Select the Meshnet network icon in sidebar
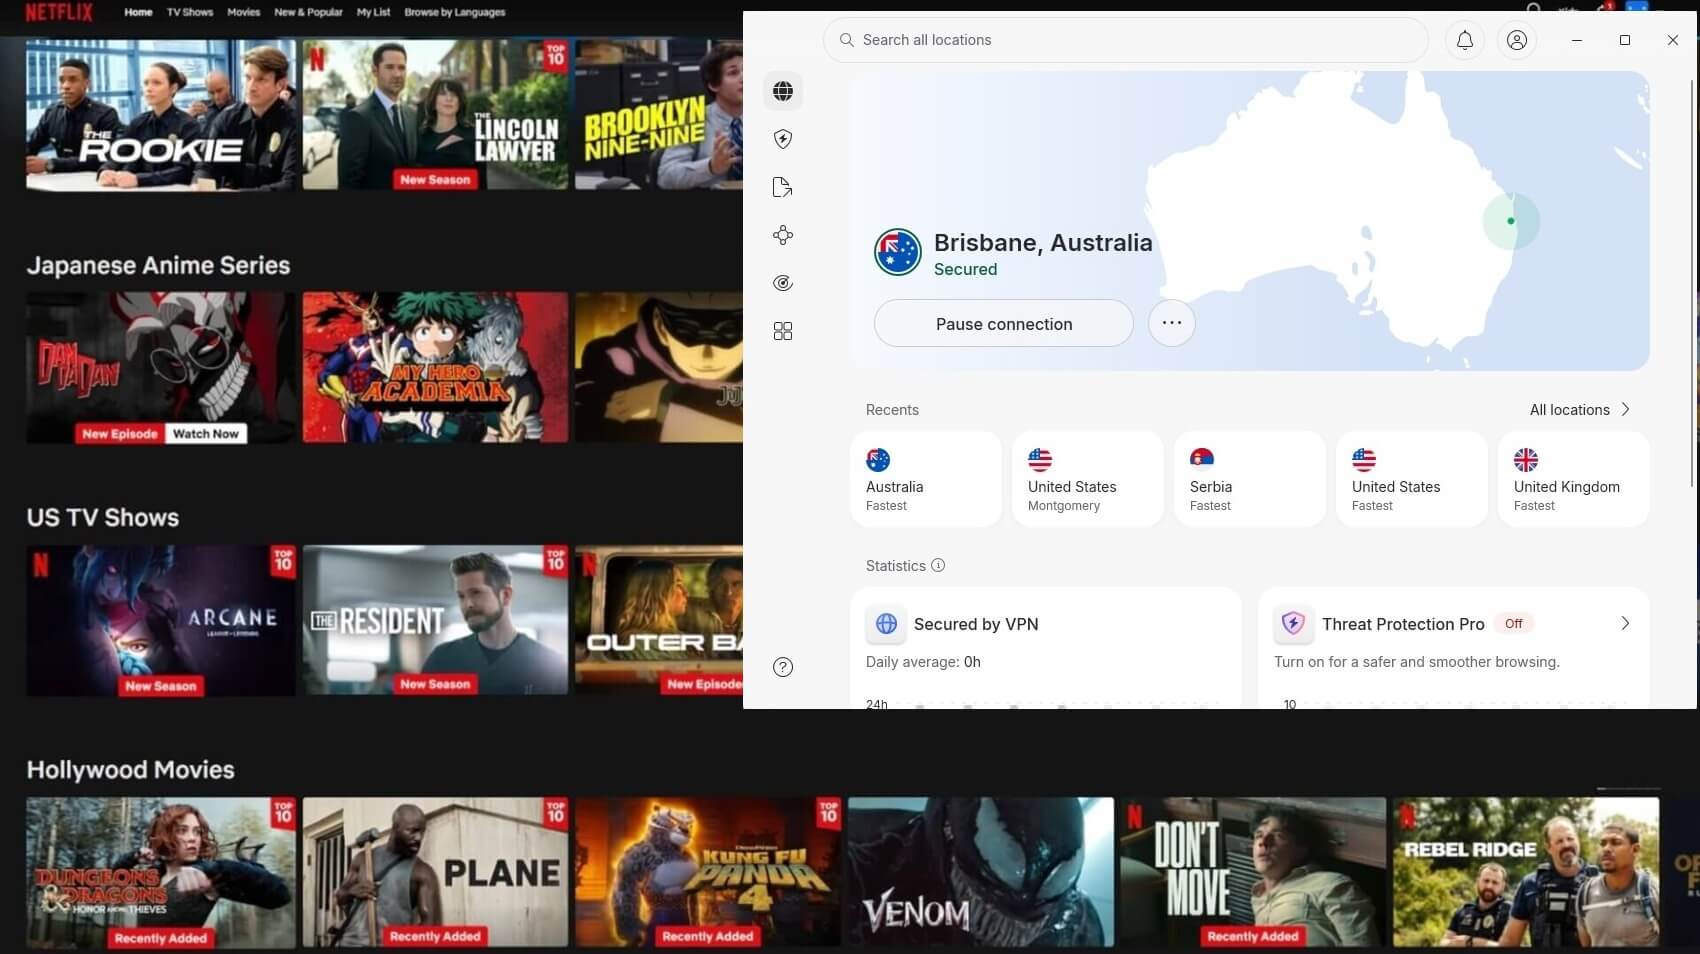The image size is (1700, 954). pyautogui.click(x=783, y=235)
